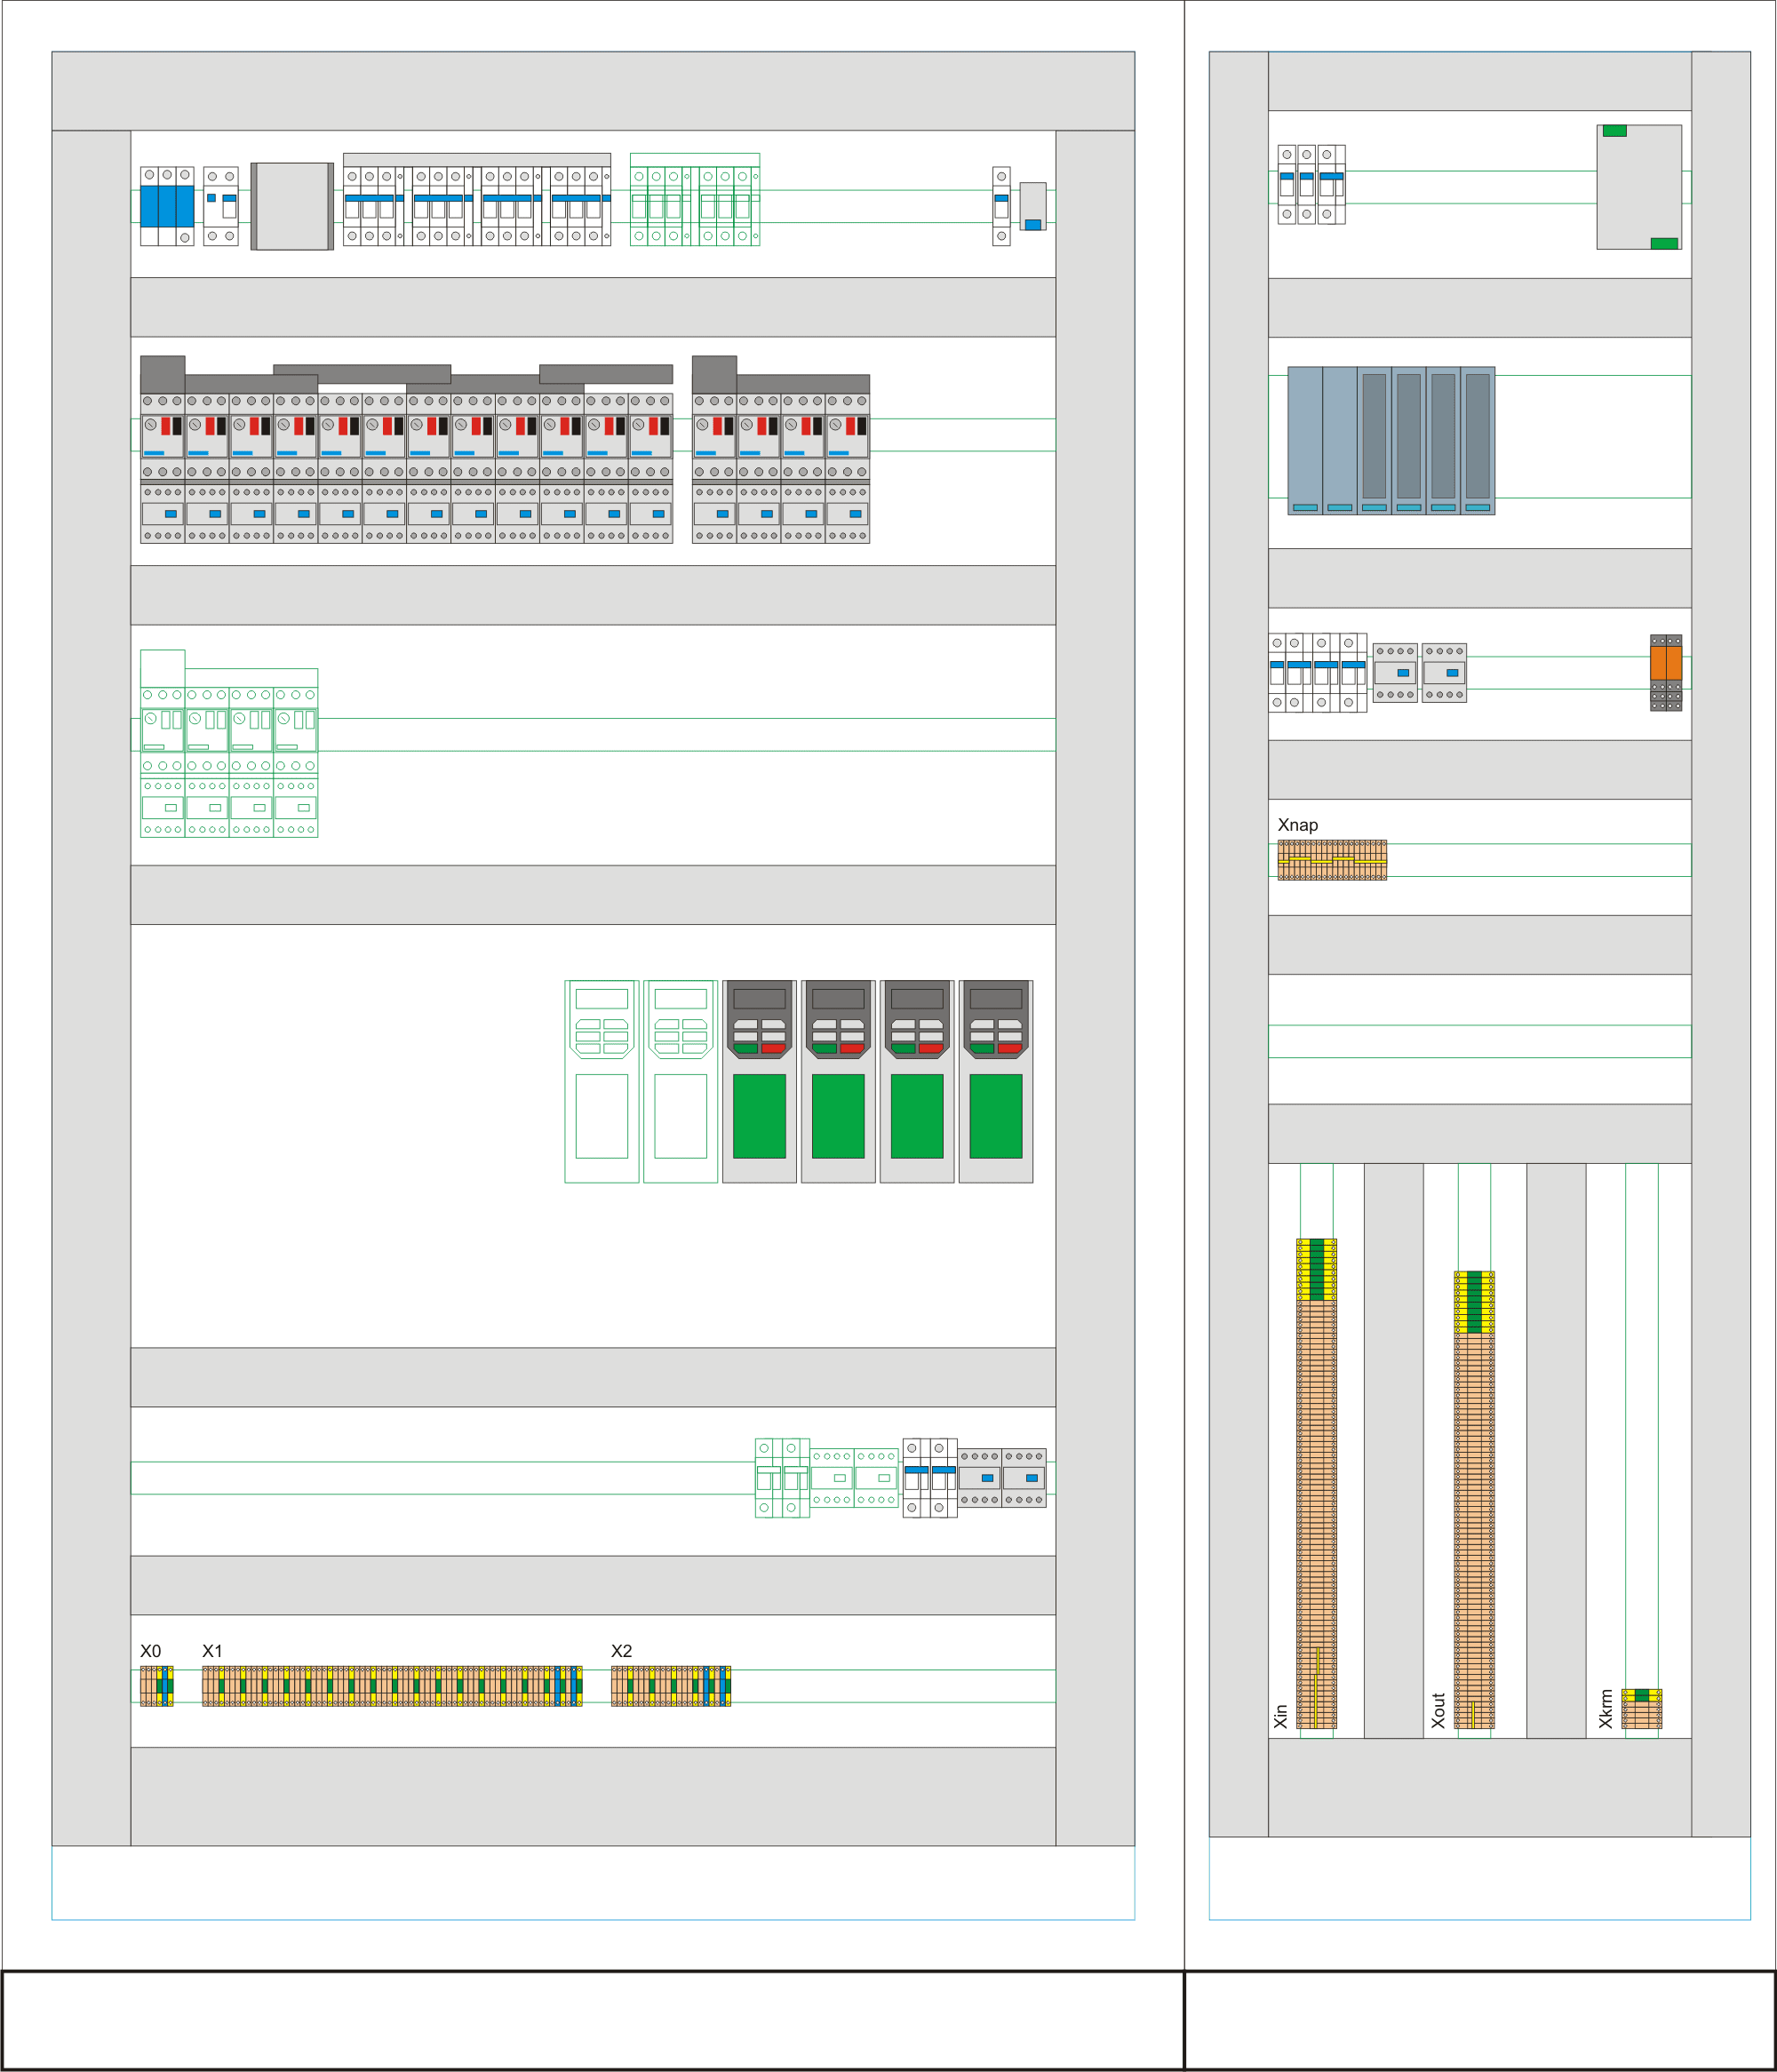The height and width of the screenshot is (2072, 1777).
Task: Click the large blank device next to the surge arrester
Action: coord(292,206)
